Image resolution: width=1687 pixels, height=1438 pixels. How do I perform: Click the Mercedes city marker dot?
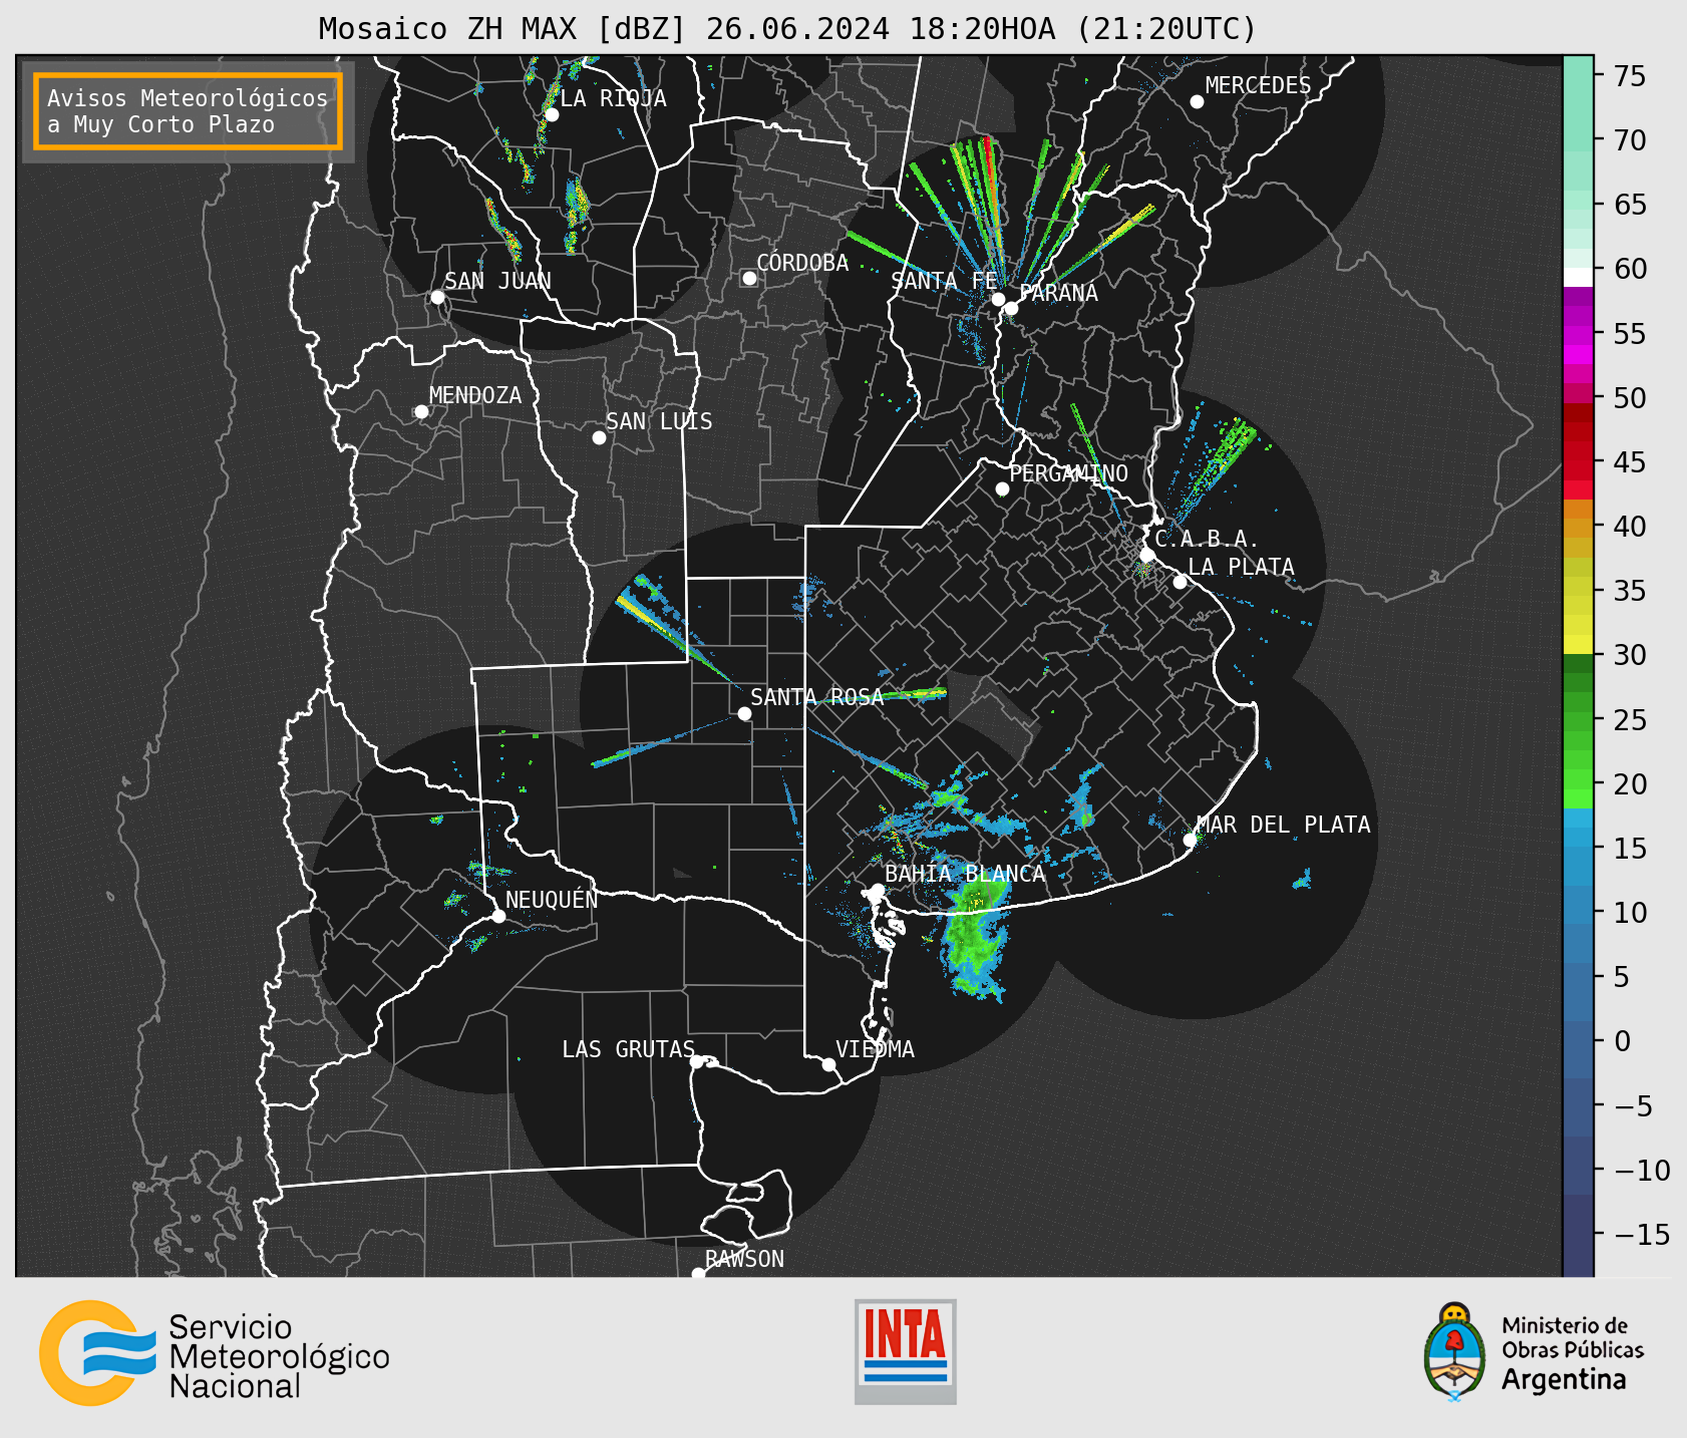(x=1196, y=102)
